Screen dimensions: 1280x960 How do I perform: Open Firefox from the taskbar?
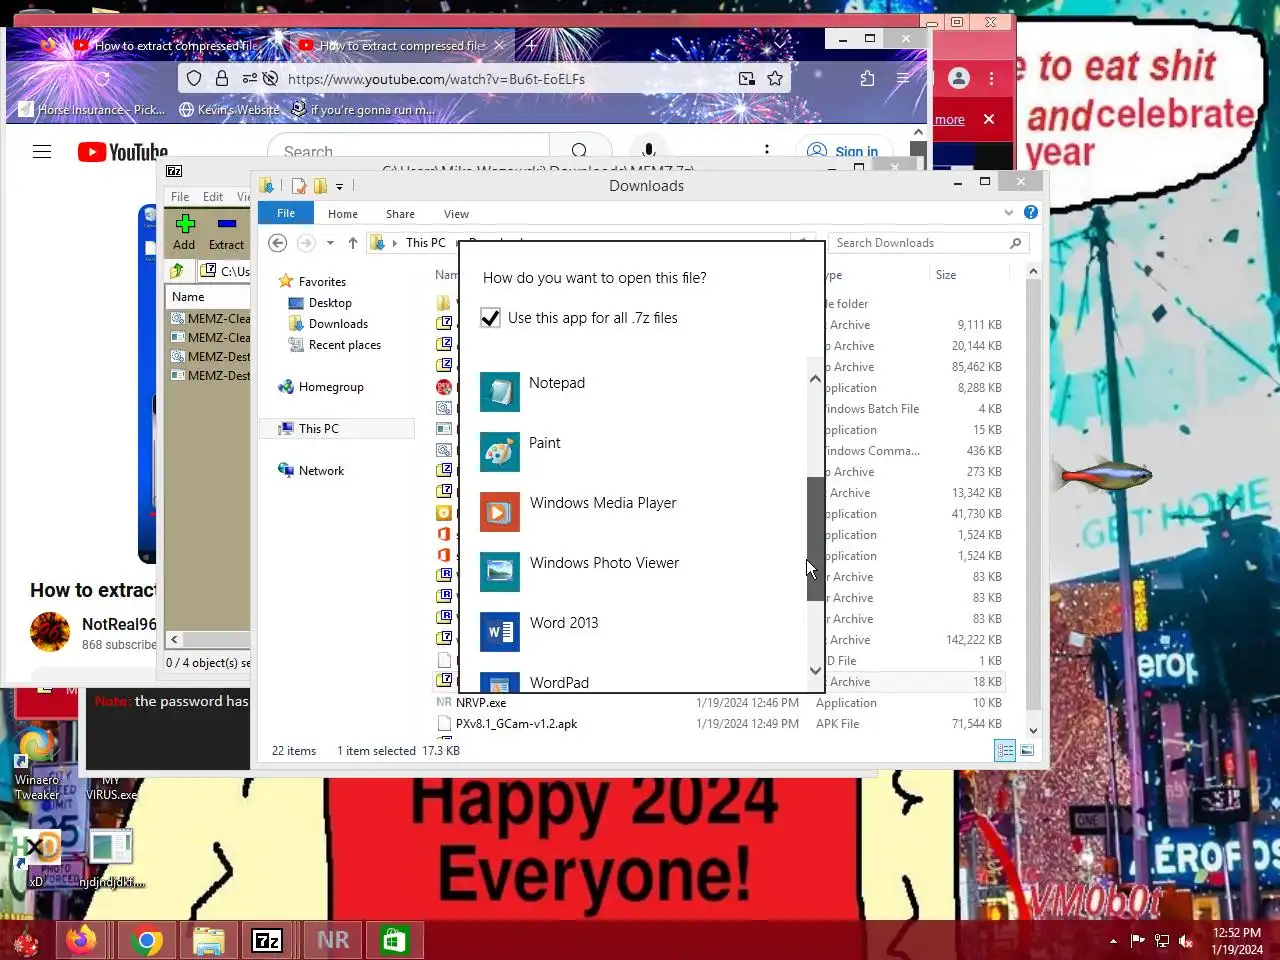(x=82, y=940)
